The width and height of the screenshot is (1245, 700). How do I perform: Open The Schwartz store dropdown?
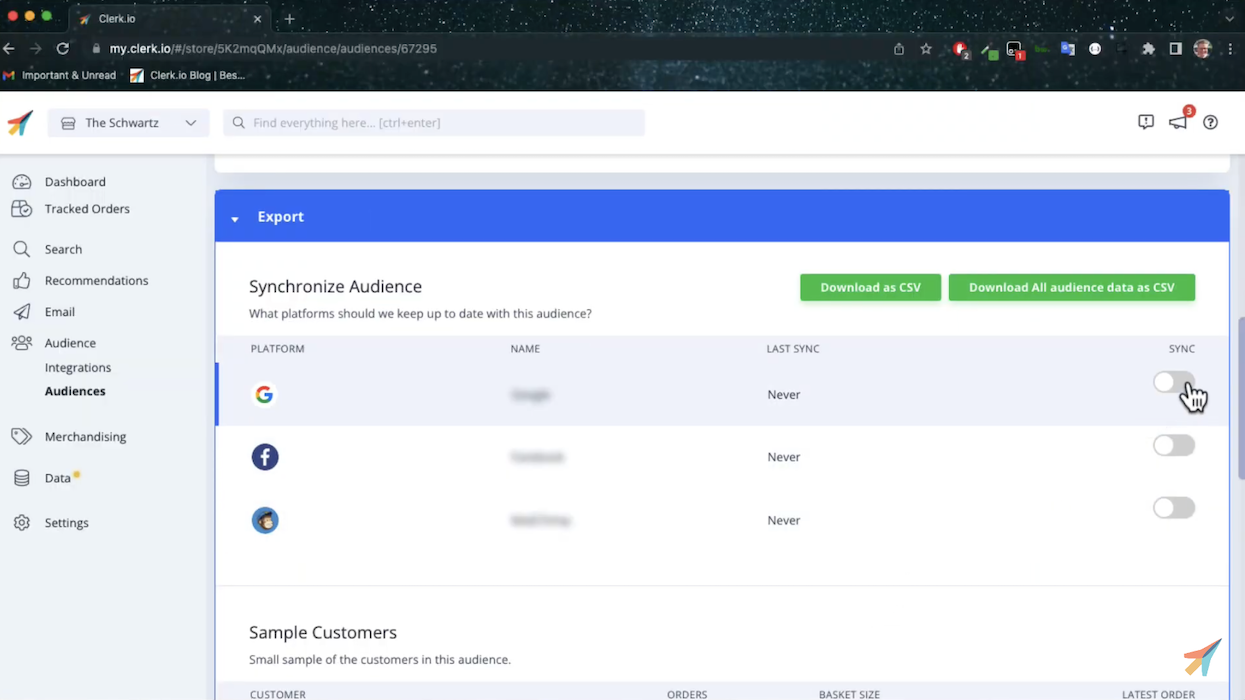point(128,123)
